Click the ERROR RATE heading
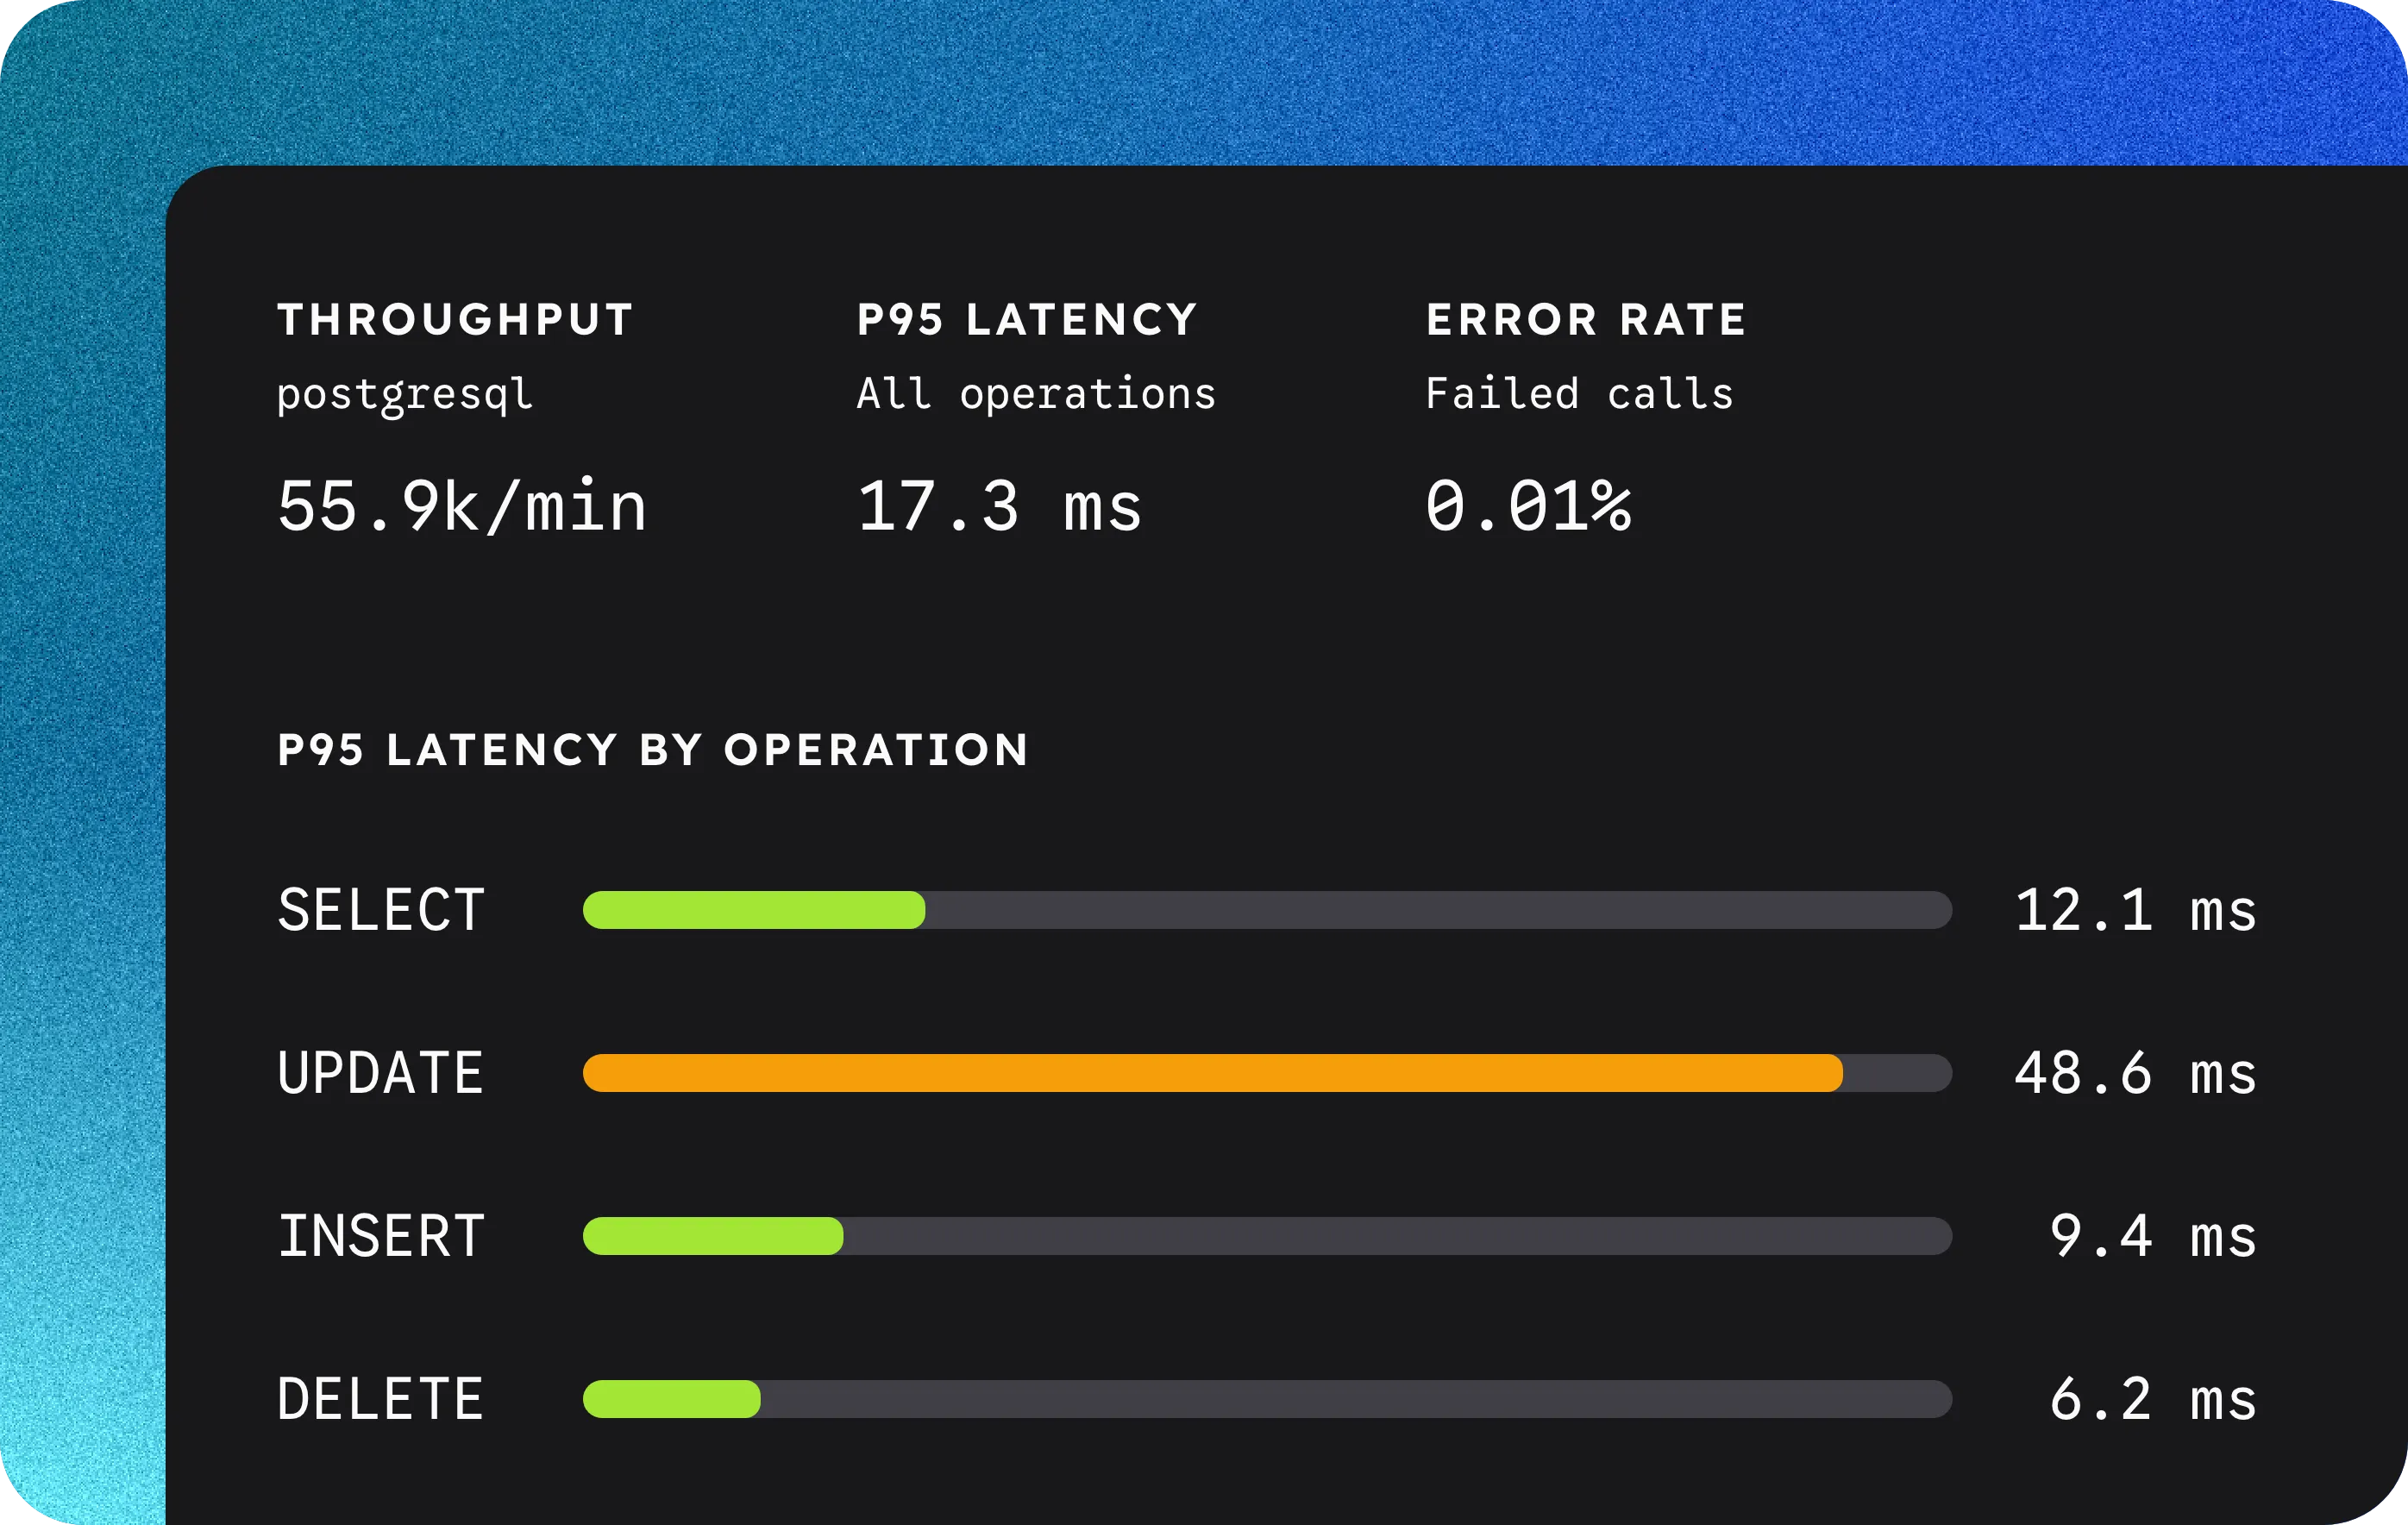Screen dimensions: 2408x1525 click(x=1586, y=320)
